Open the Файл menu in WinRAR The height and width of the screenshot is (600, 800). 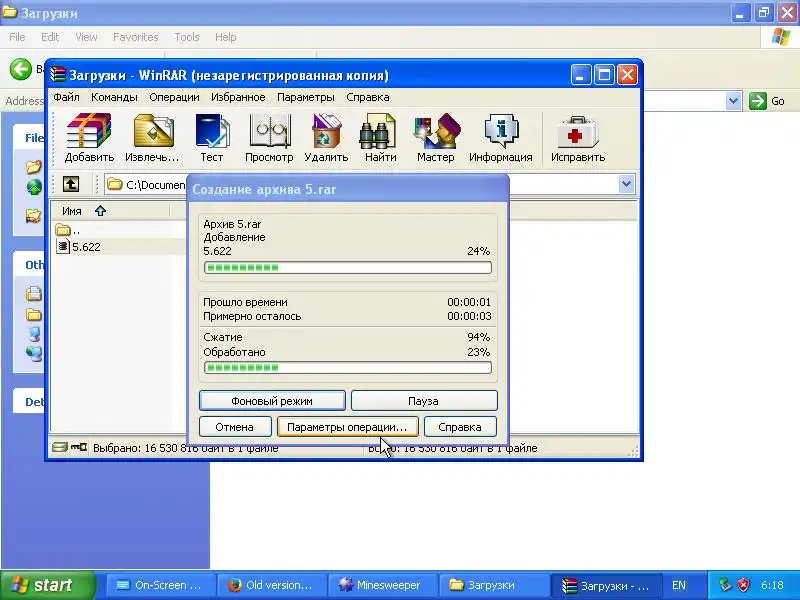(66, 97)
